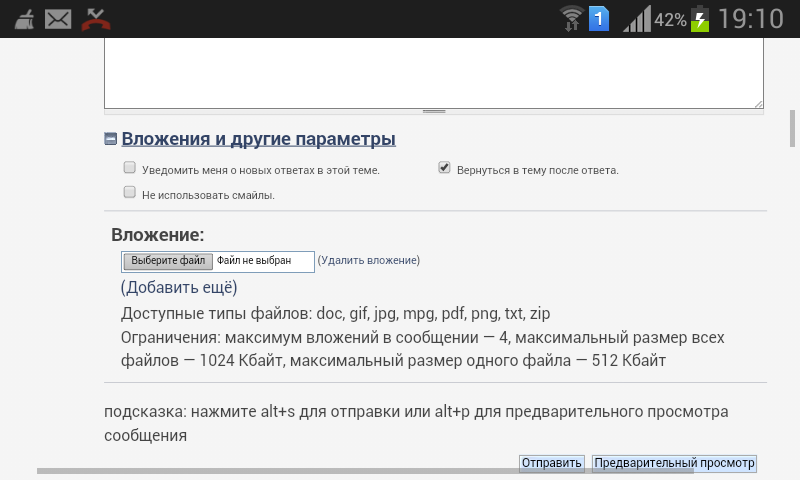
Task: Focus the message text area
Action: tap(434, 73)
